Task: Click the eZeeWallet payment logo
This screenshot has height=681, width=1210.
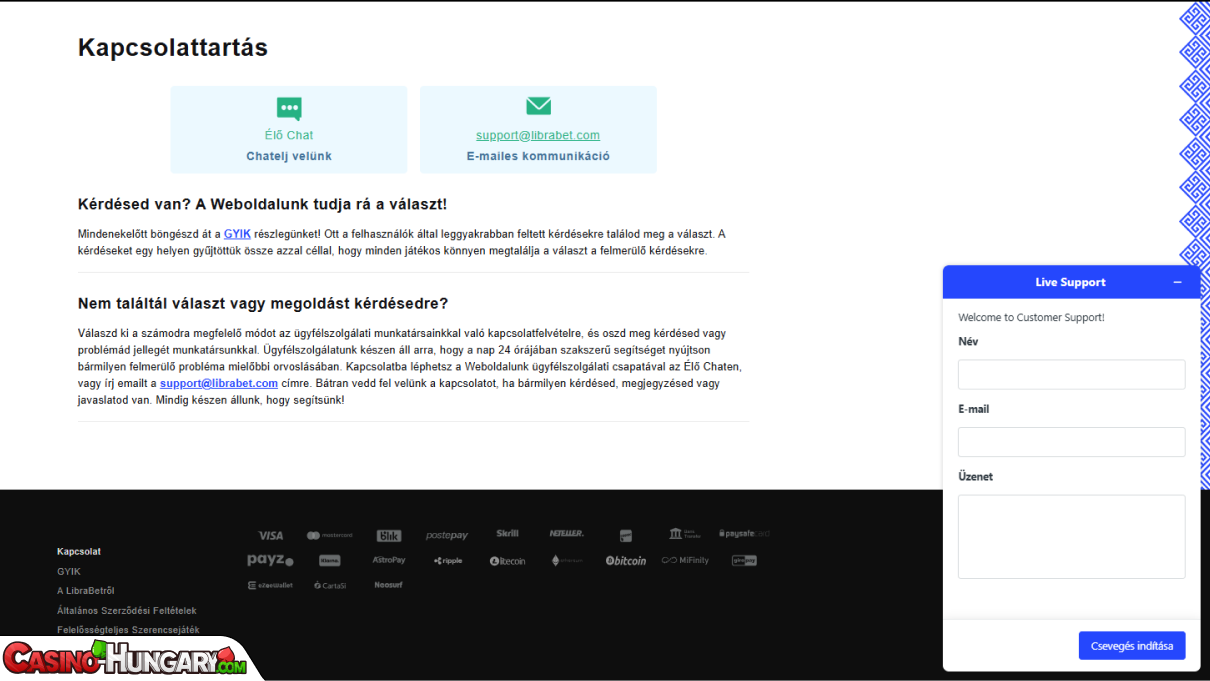Action: tap(270, 585)
